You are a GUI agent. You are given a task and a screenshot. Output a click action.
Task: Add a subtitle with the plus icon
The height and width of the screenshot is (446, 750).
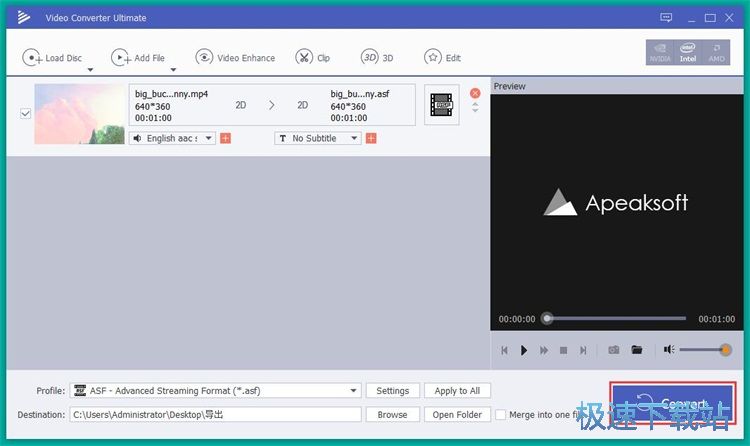pos(371,138)
